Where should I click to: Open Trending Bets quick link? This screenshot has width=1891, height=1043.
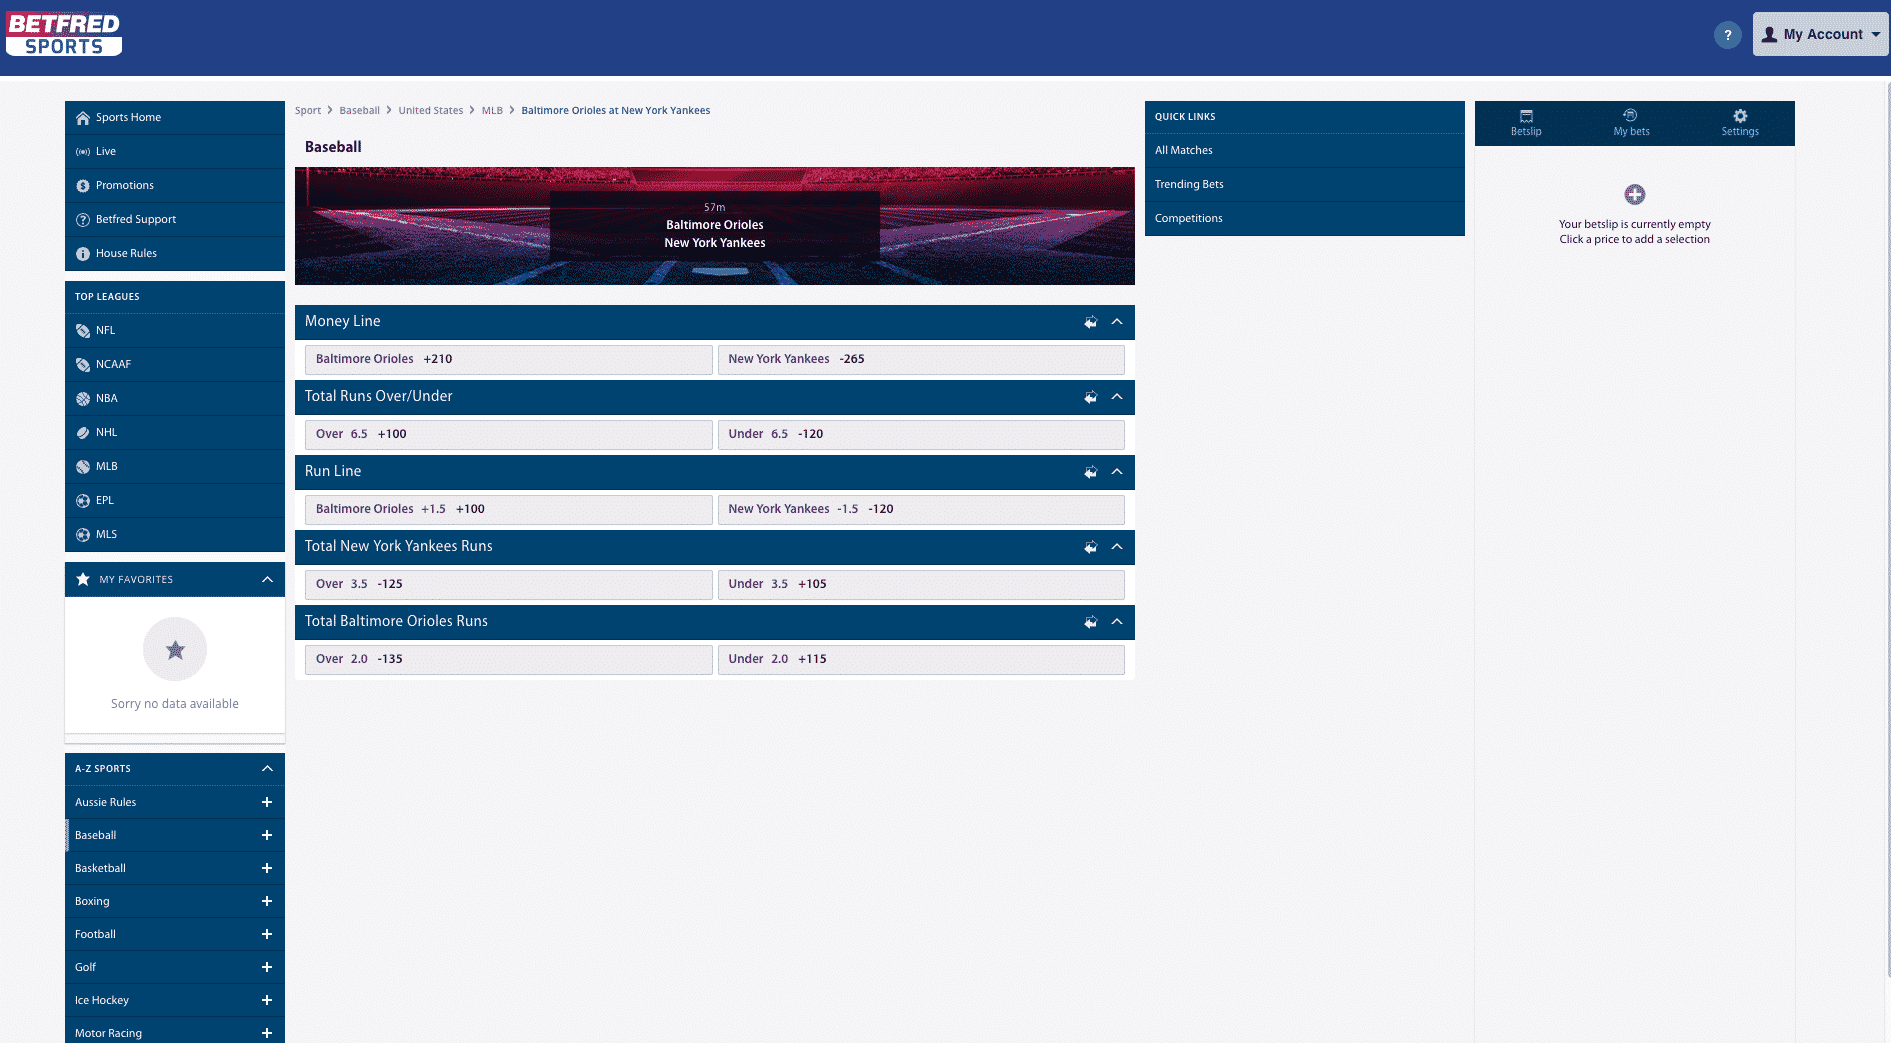point(1304,185)
